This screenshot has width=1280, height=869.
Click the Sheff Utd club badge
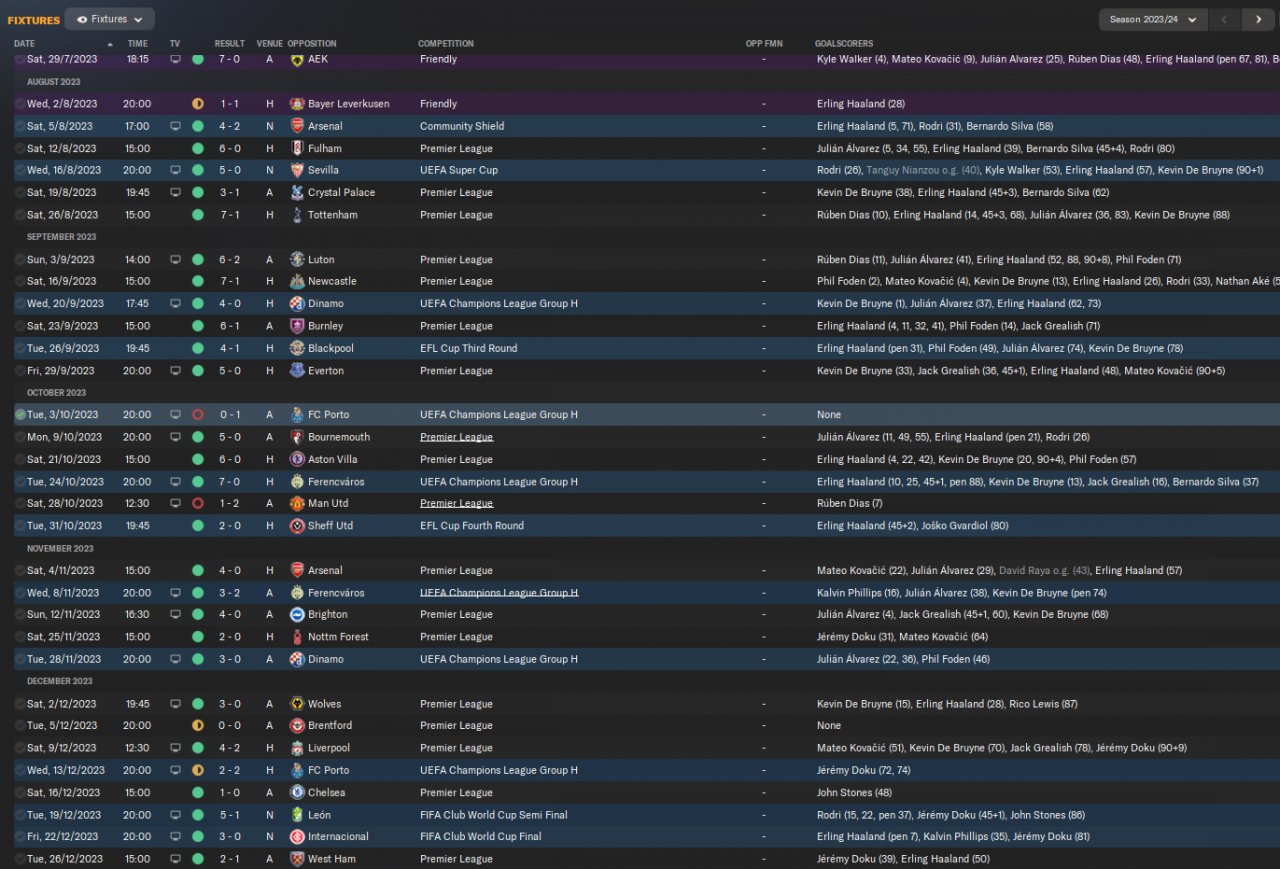[297, 525]
